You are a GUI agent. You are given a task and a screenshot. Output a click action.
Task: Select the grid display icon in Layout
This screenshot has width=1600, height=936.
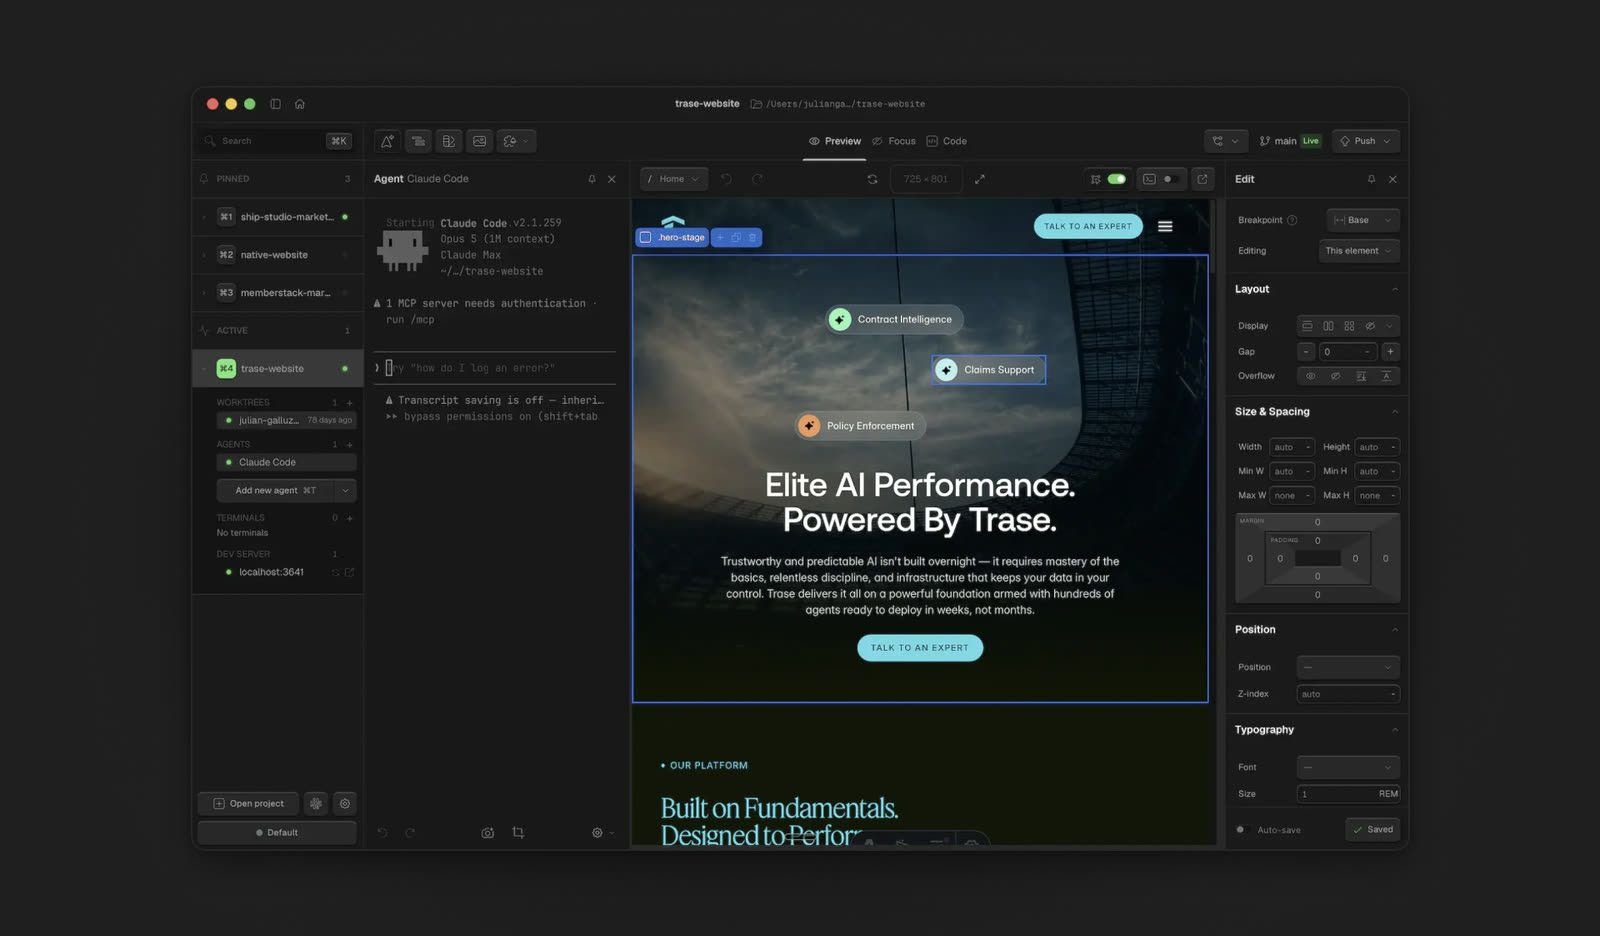click(x=1349, y=326)
